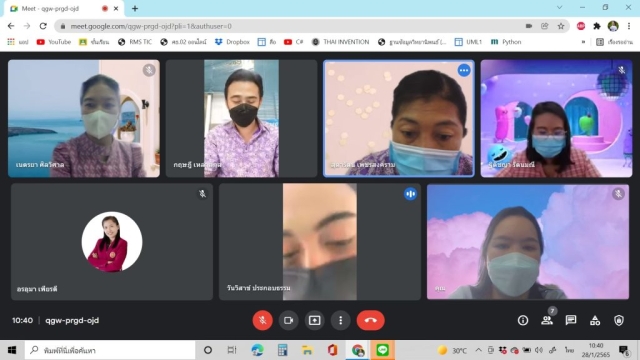Image resolution: width=640 pixels, height=360 pixels.
Task: Open the more options three-dot menu
Action: pyautogui.click(x=341, y=320)
